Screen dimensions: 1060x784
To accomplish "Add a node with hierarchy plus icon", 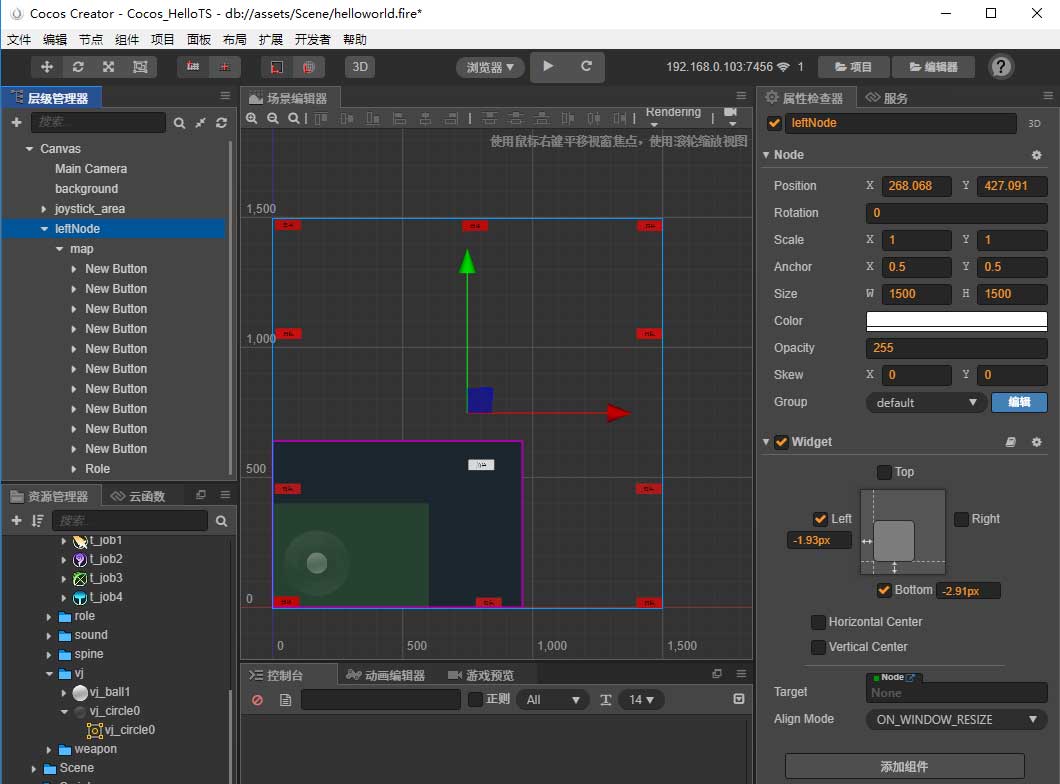I will [16, 122].
